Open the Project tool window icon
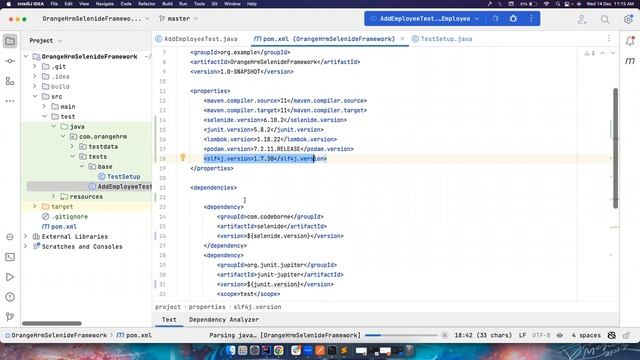Image resolution: width=640 pixels, height=360 pixels. [10, 41]
